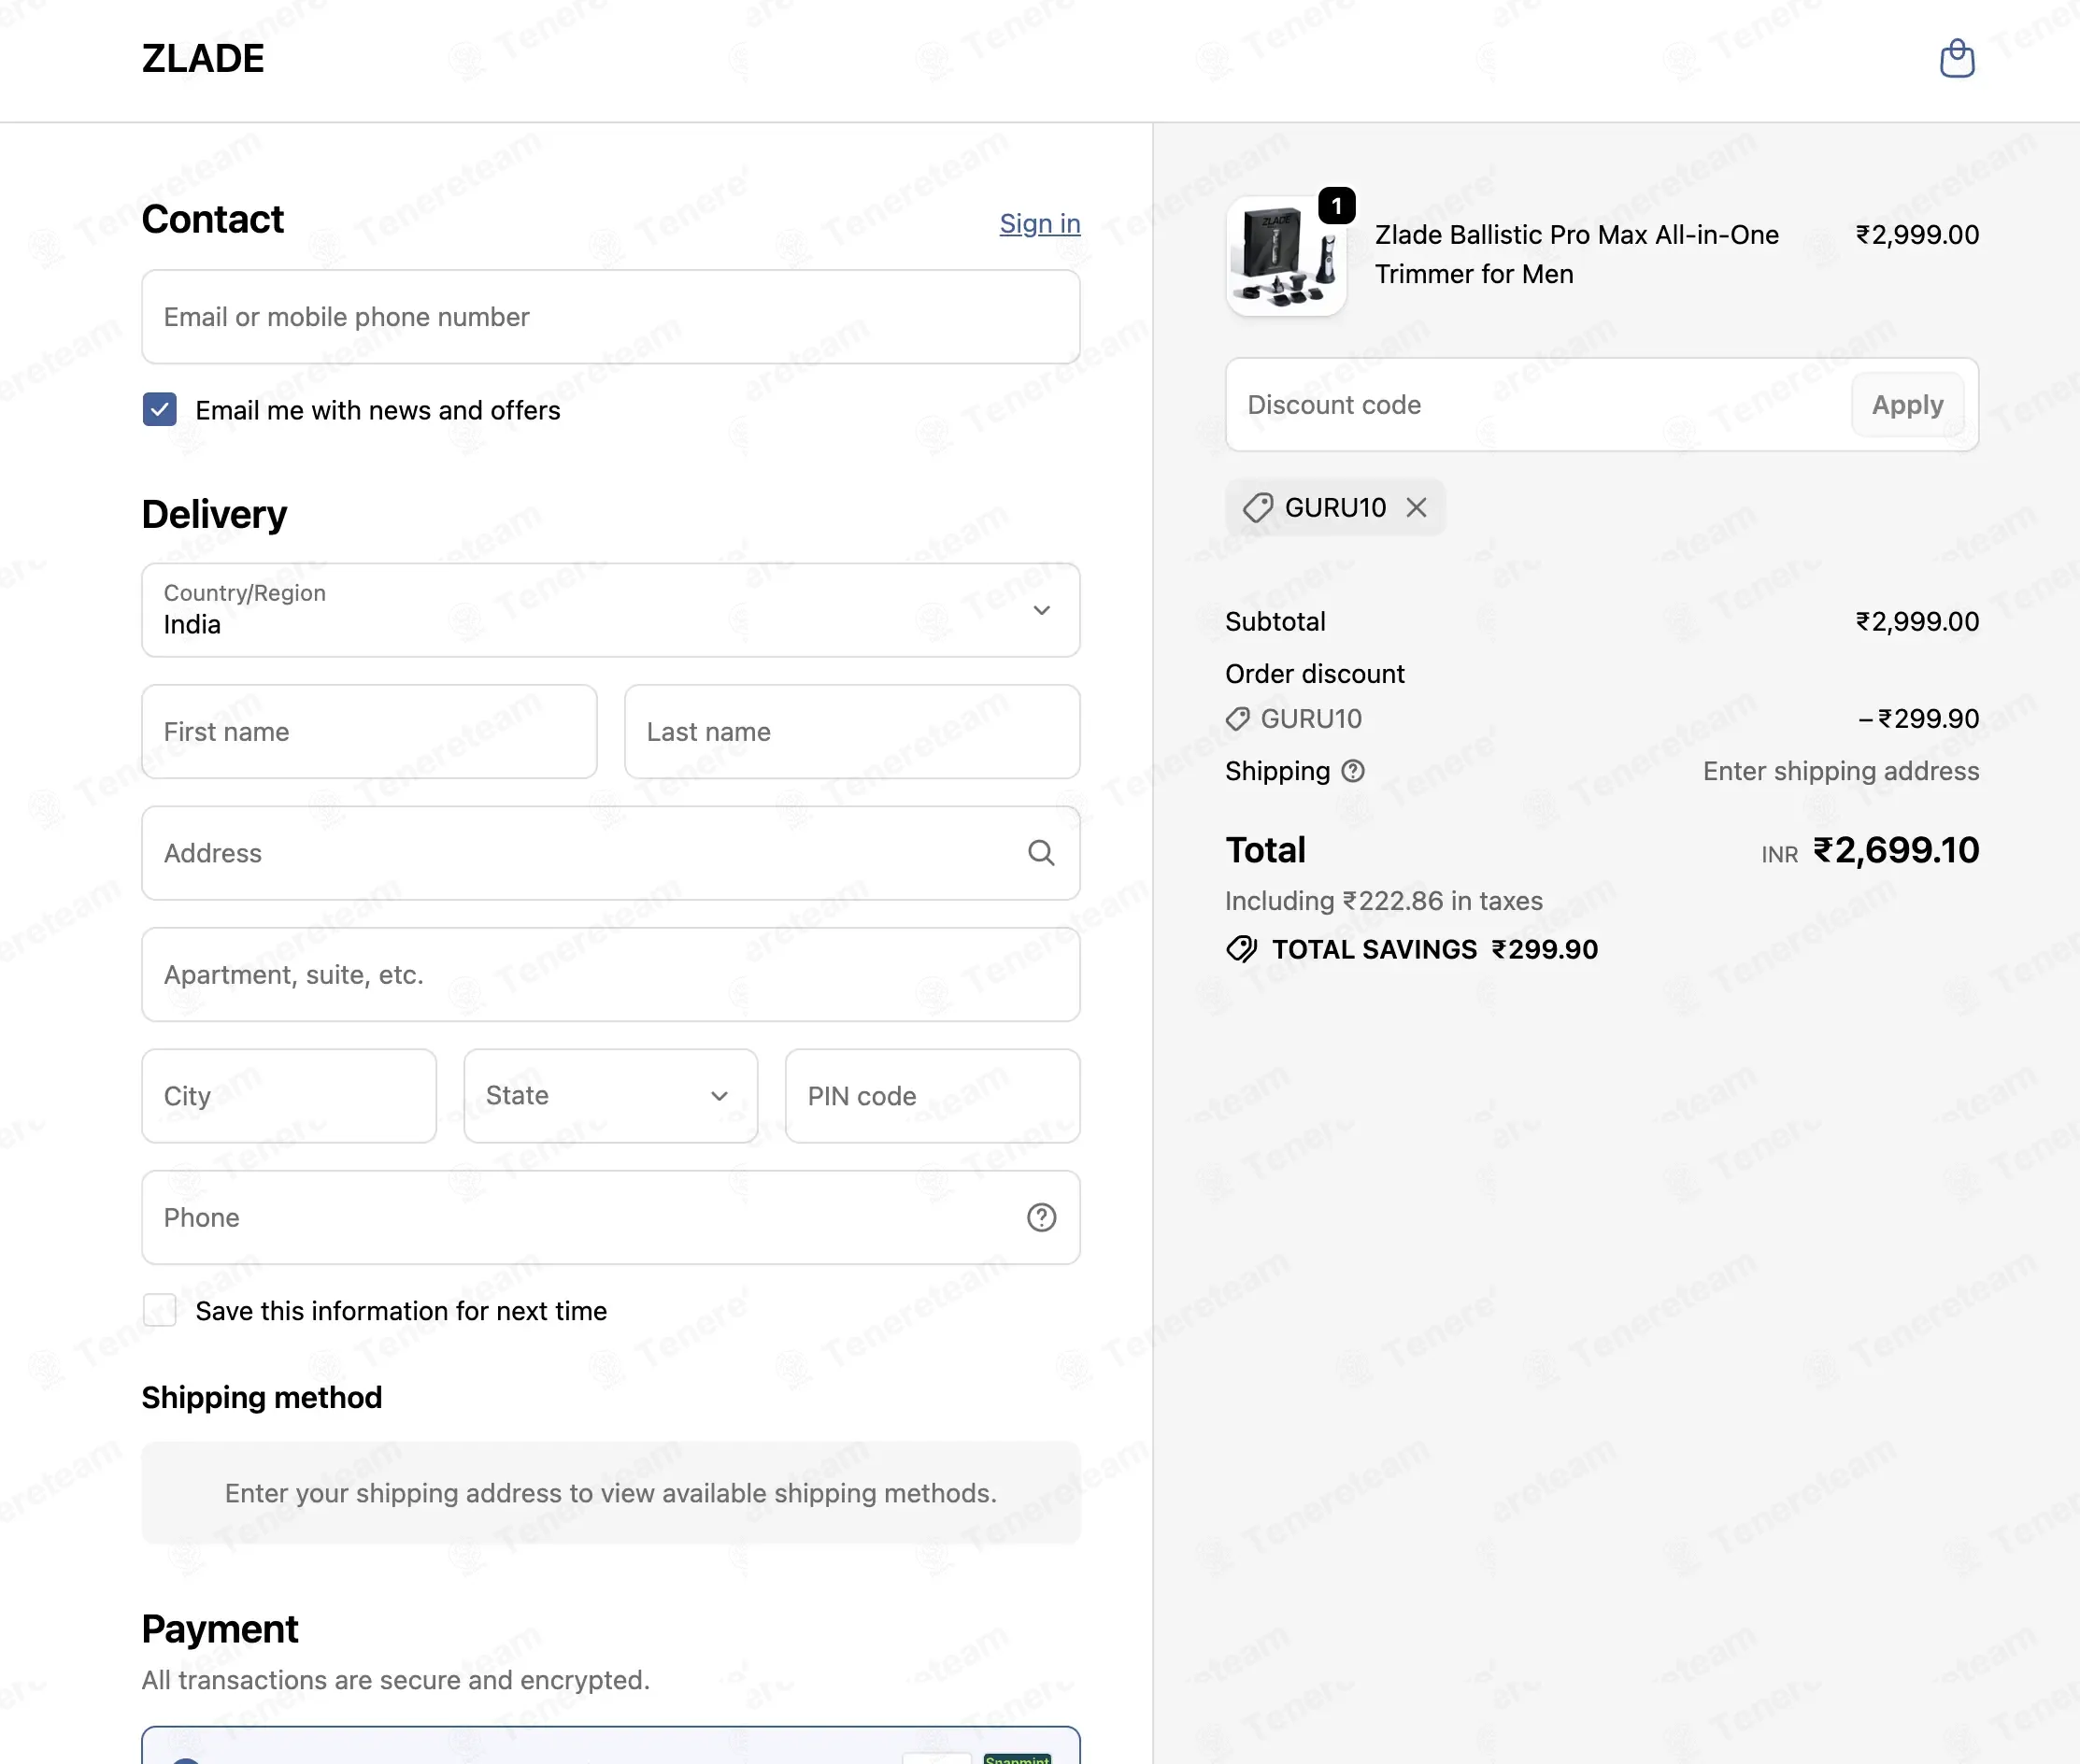Click the Apply discount button
Viewport: 2080px width, 1764px height.
[x=1907, y=405]
